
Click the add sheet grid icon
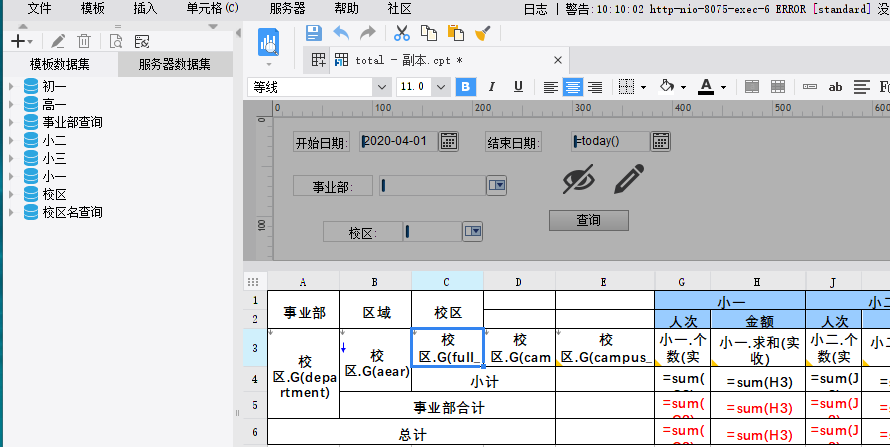pos(318,60)
